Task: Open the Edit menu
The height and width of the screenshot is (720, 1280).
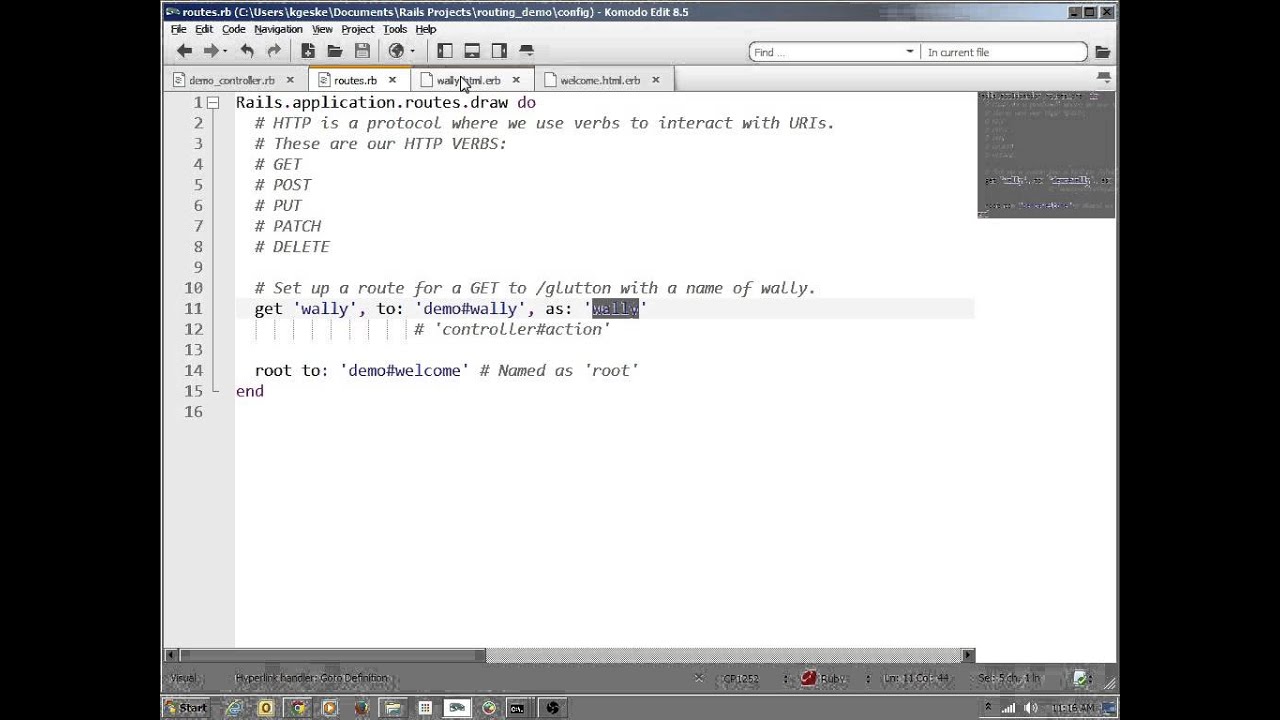Action: [204, 29]
